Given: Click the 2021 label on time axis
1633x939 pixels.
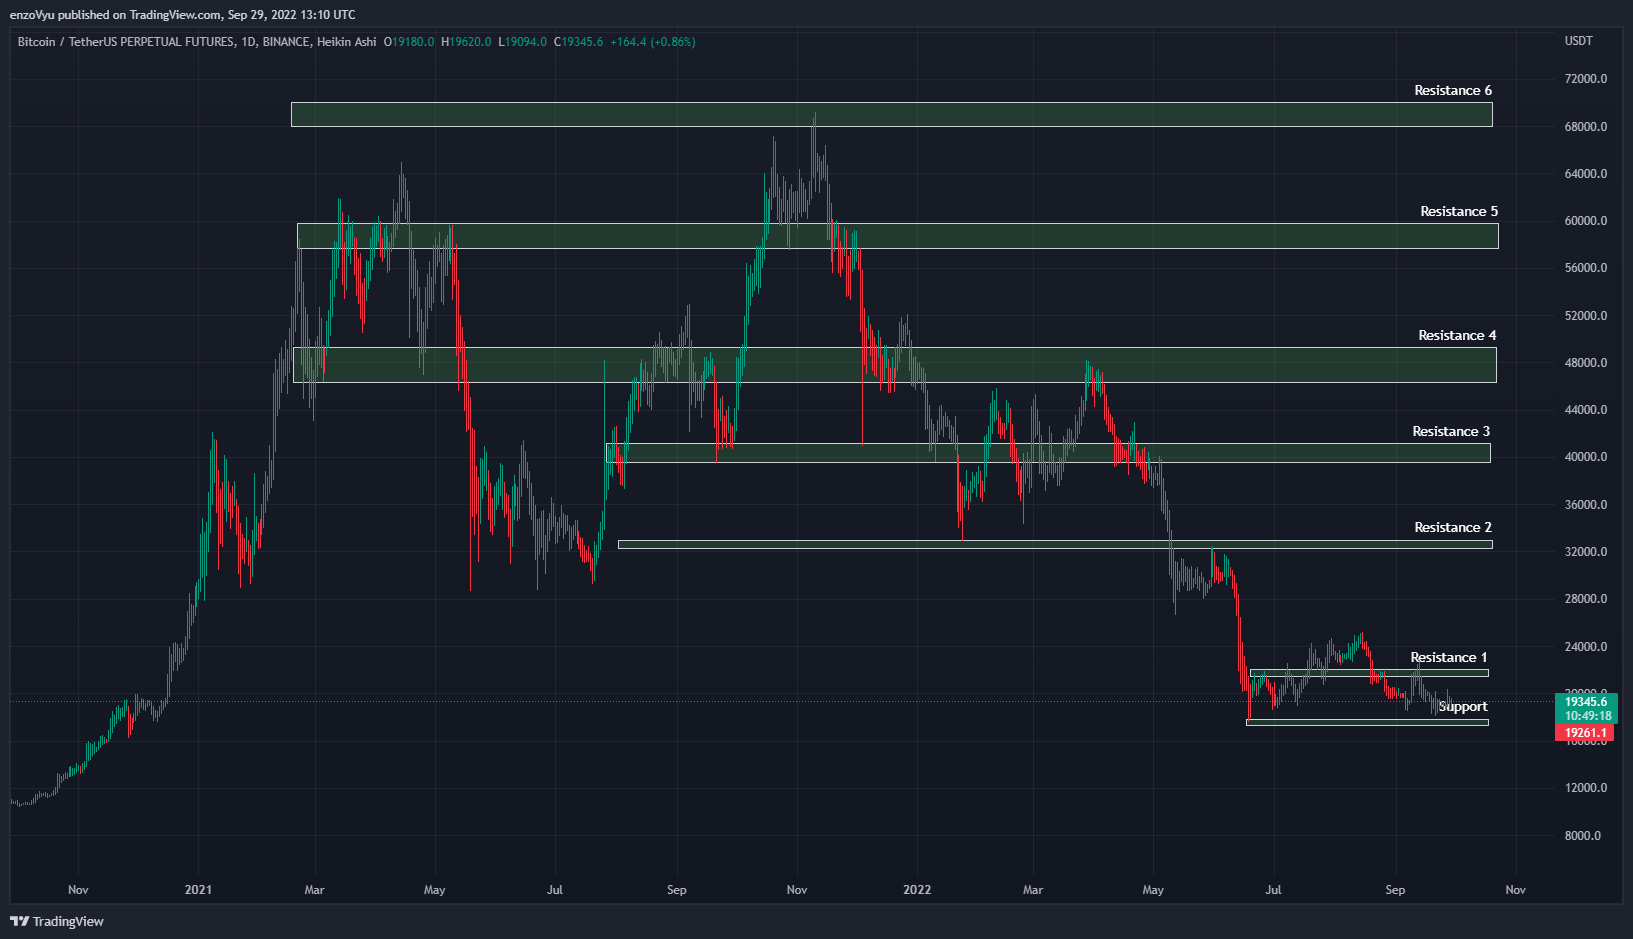Looking at the screenshot, I should pos(198,890).
